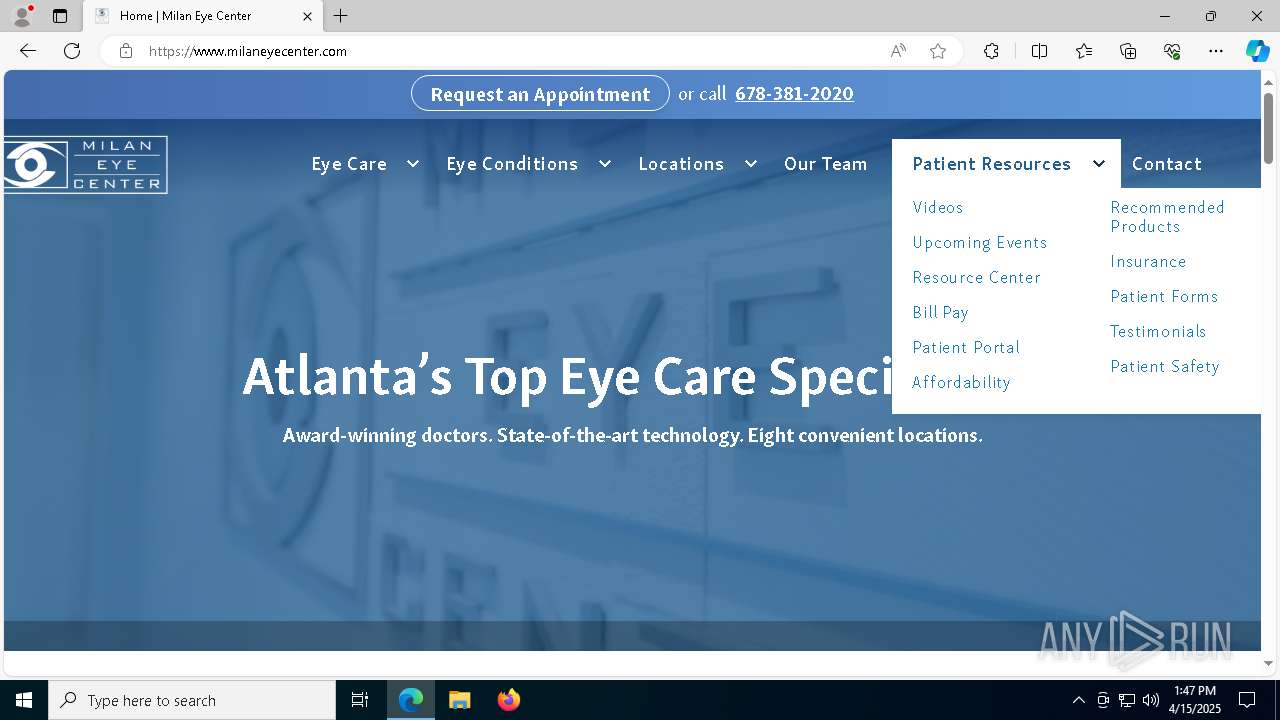This screenshot has width=1280, height=720.
Task: Expand Eye Conditions menu chevron
Action: [604, 164]
